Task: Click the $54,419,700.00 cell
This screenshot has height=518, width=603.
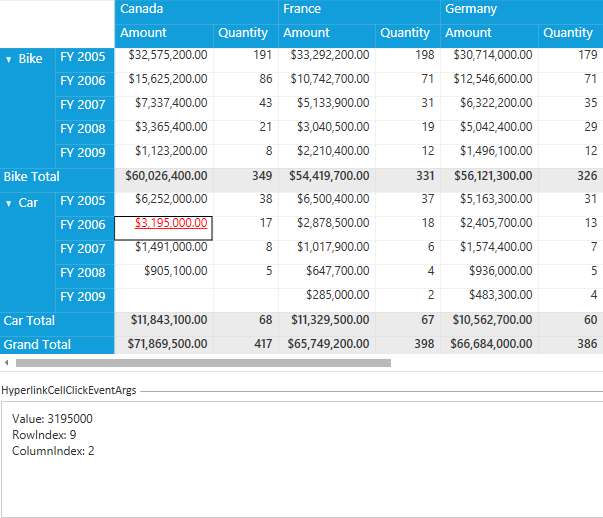Action: 327,180
